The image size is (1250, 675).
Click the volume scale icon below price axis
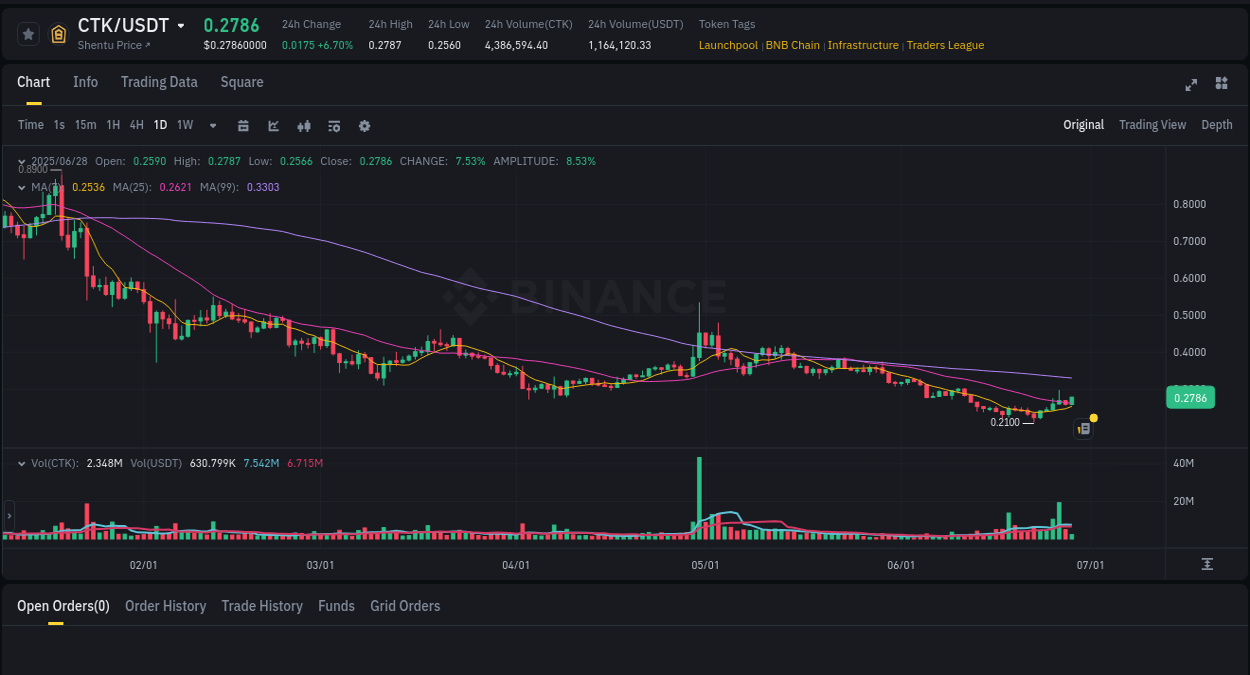pyautogui.click(x=1207, y=565)
